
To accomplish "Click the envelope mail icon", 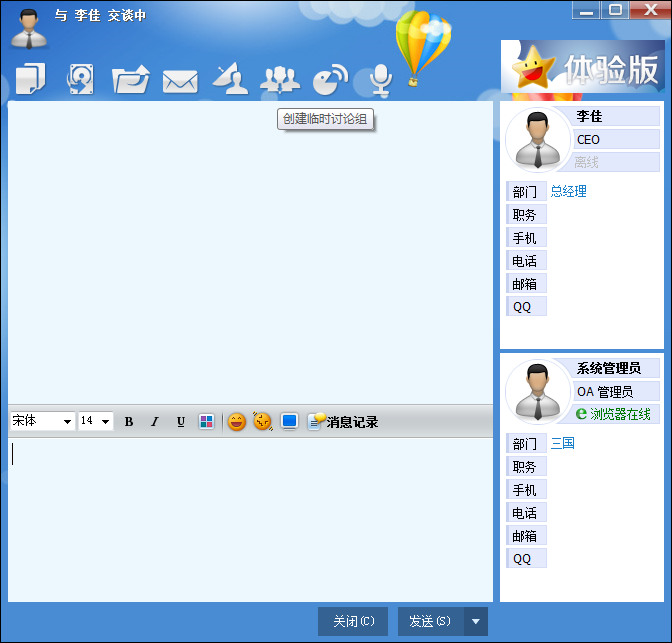I will pyautogui.click(x=180, y=80).
